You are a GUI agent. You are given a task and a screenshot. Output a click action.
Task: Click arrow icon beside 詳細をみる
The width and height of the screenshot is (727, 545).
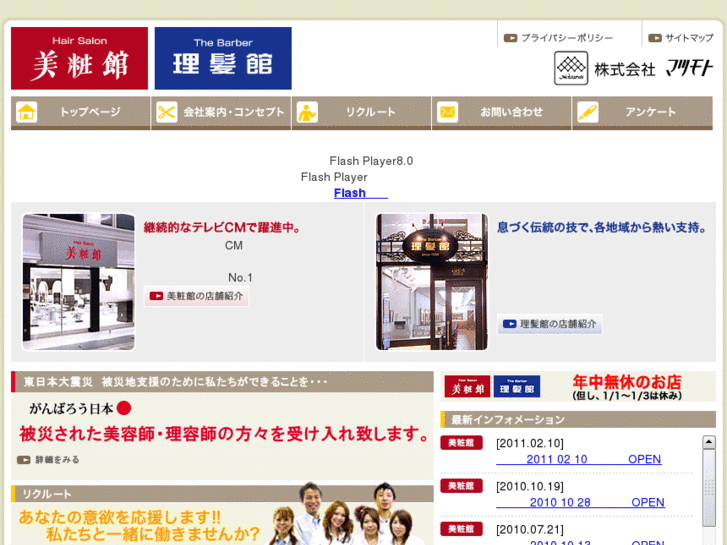tap(24, 460)
